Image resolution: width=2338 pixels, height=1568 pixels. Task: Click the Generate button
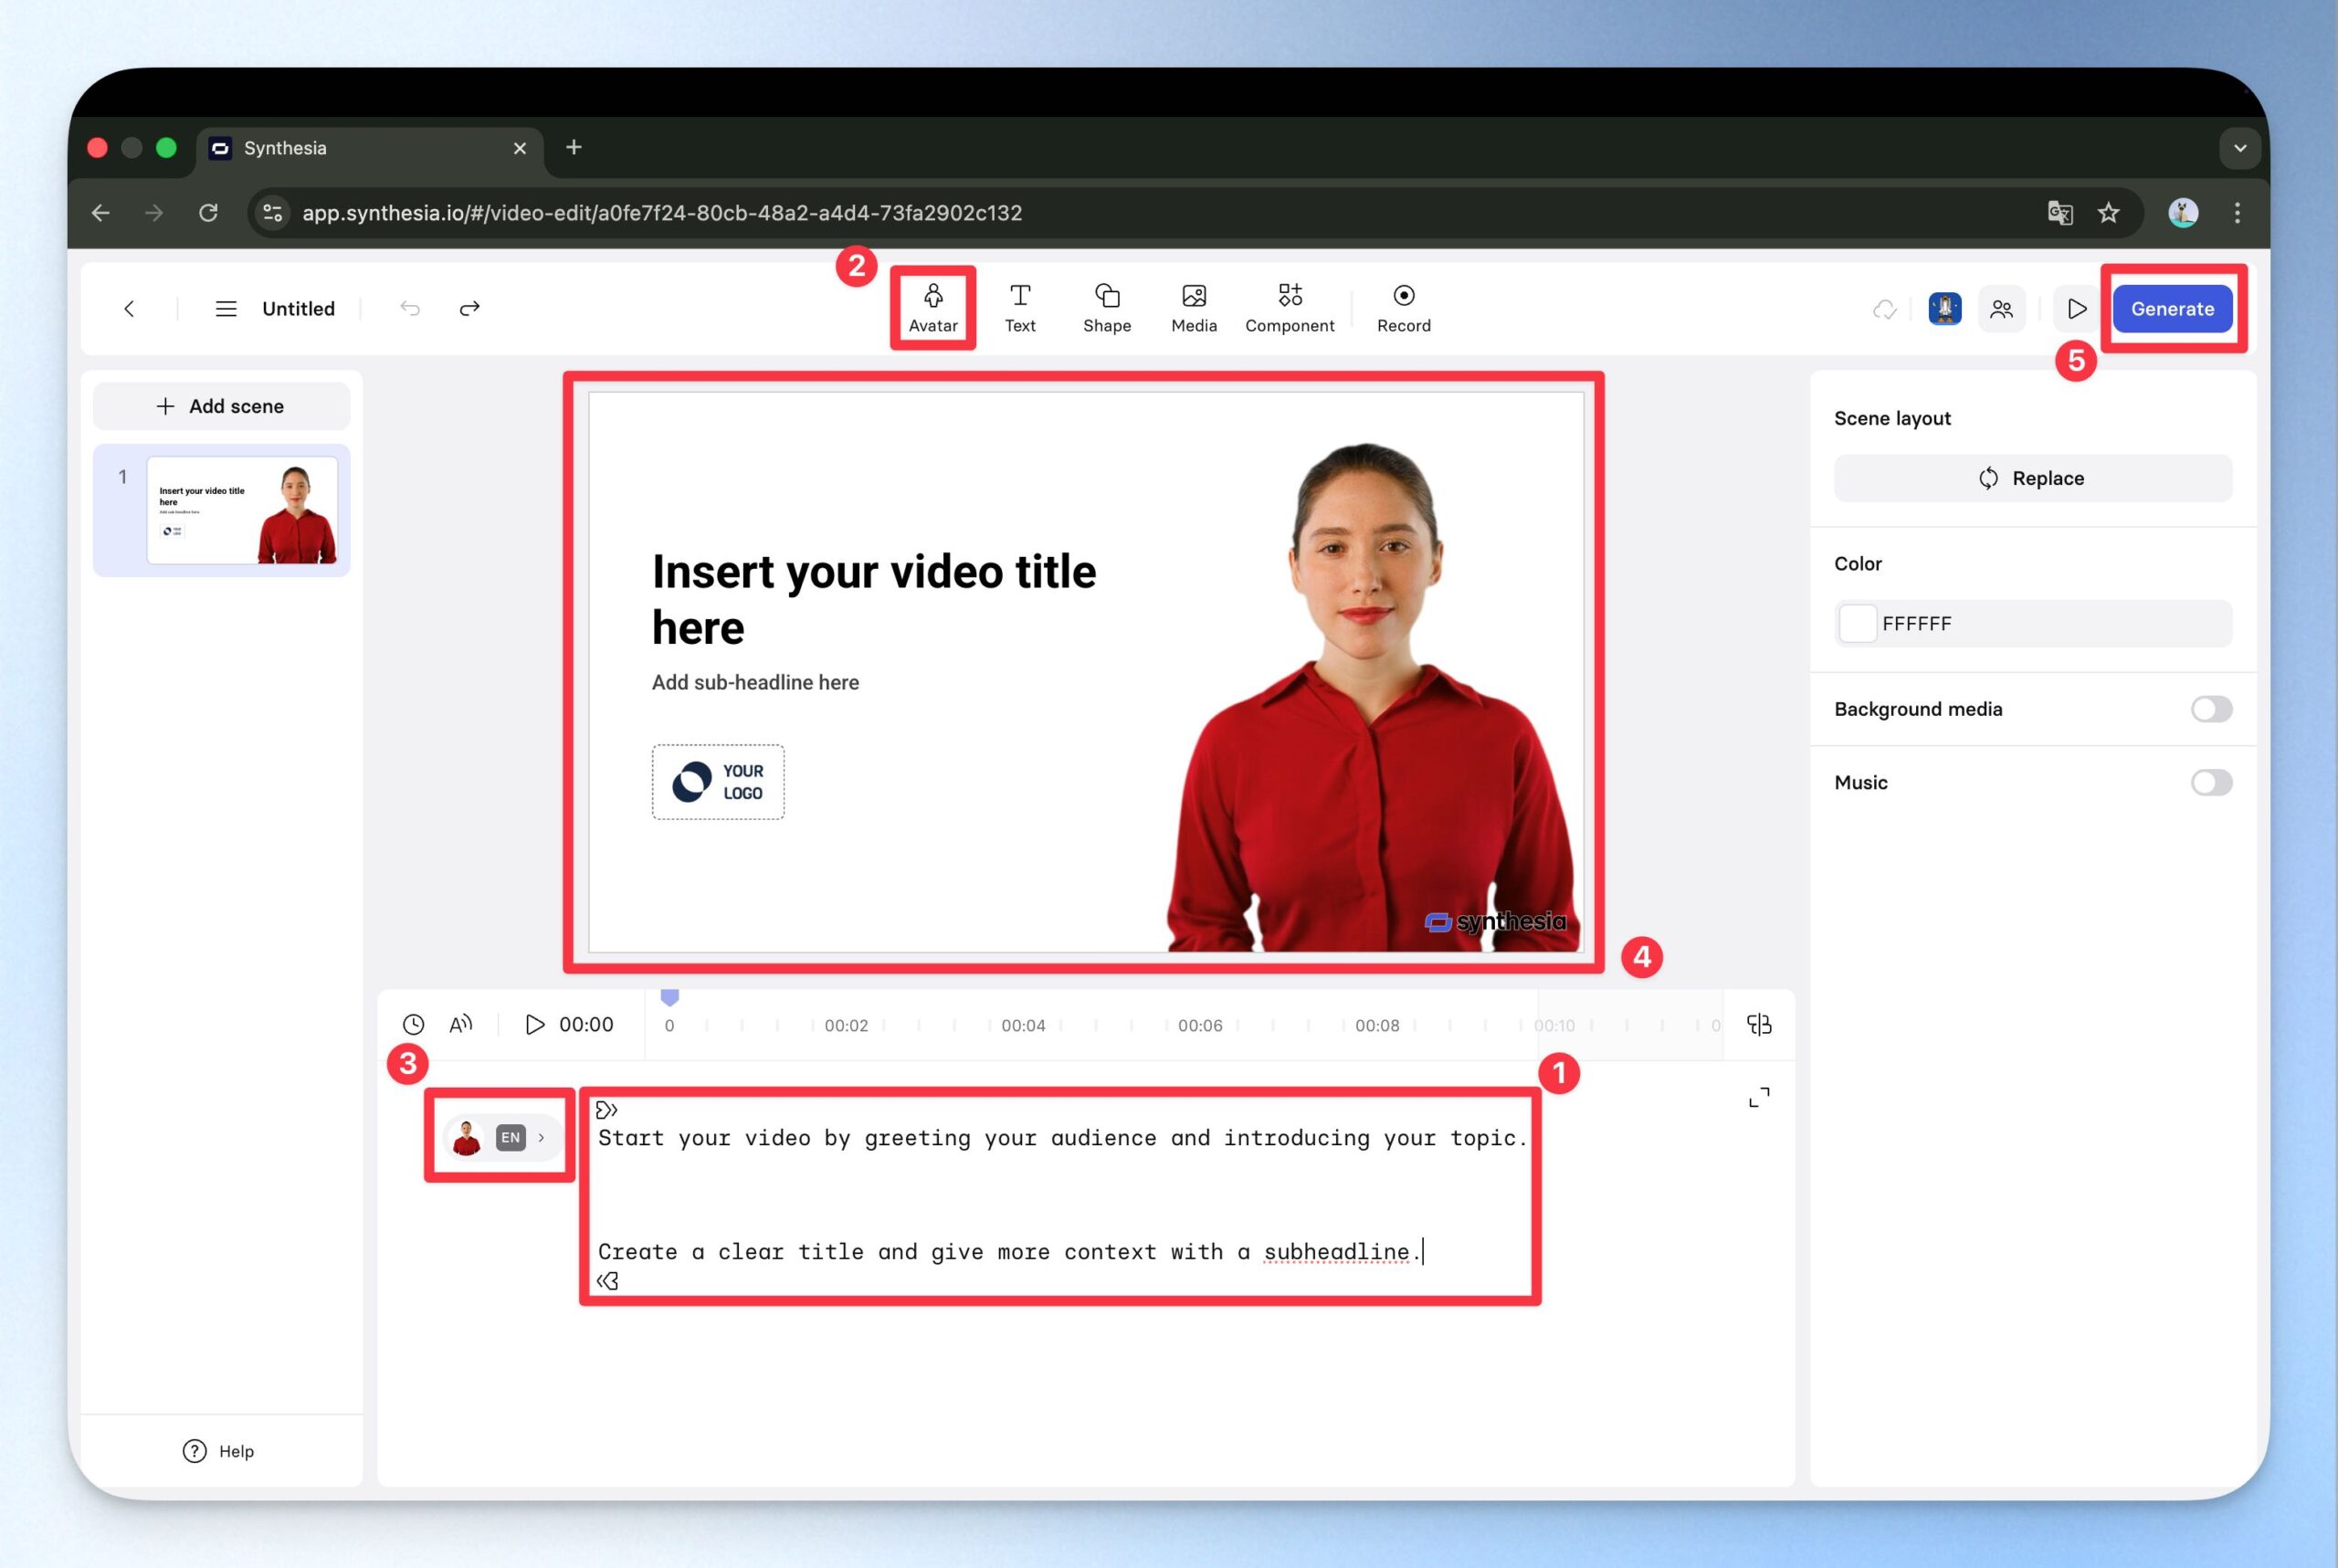(x=2171, y=309)
